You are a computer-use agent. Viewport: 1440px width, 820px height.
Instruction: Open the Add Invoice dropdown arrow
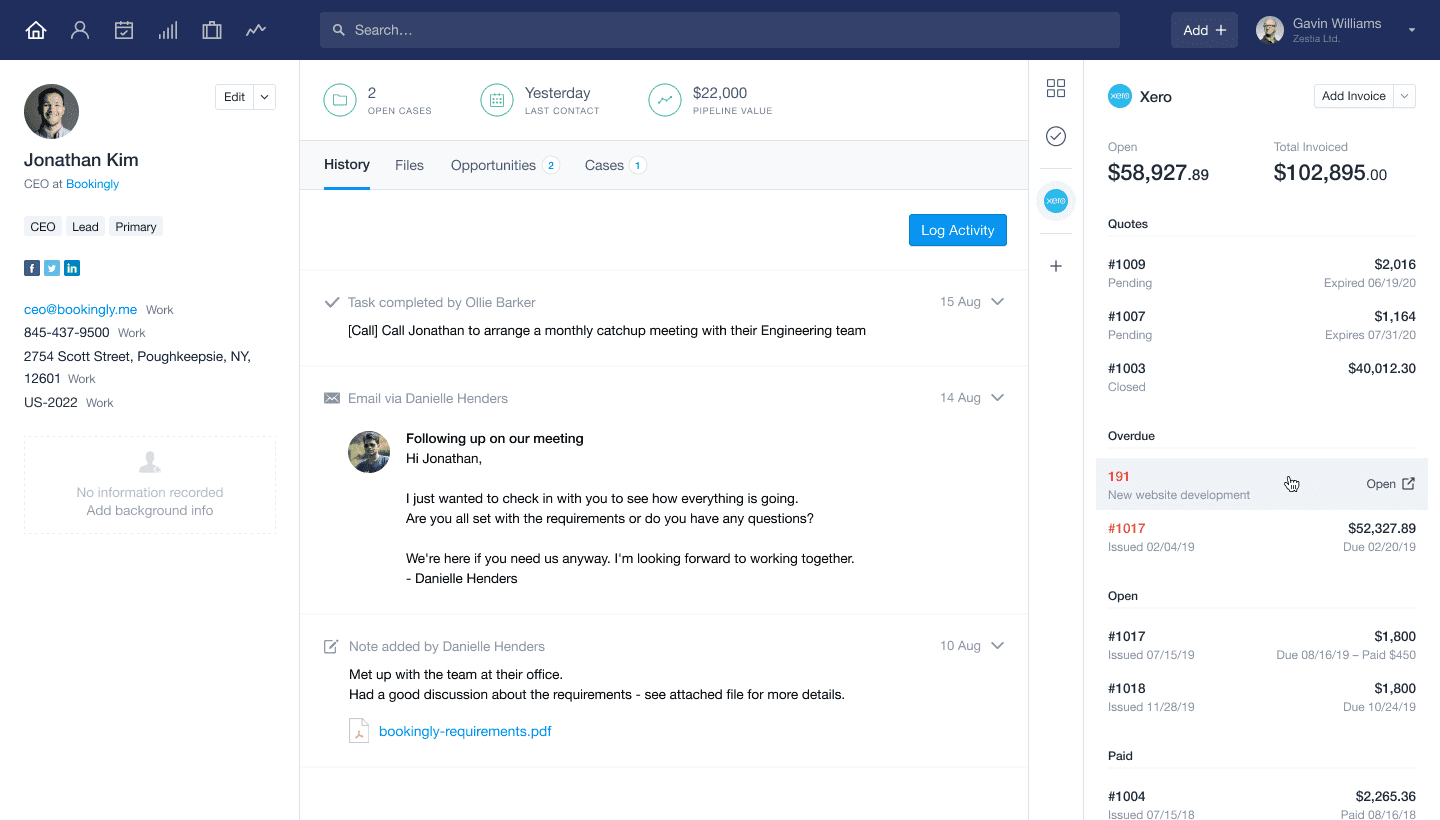(1404, 96)
